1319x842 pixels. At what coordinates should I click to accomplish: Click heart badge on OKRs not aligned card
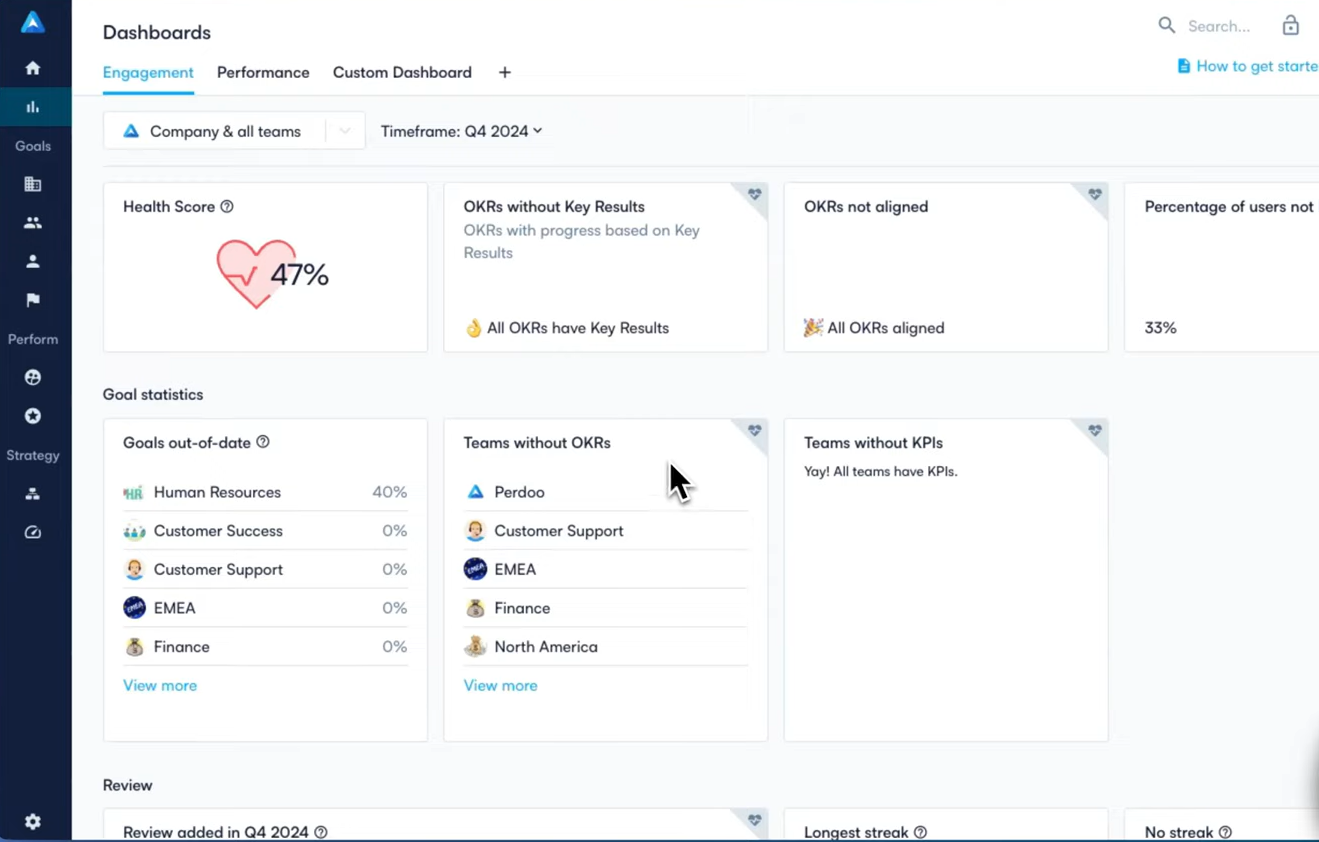pyautogui.click(x=1095, y=194)
